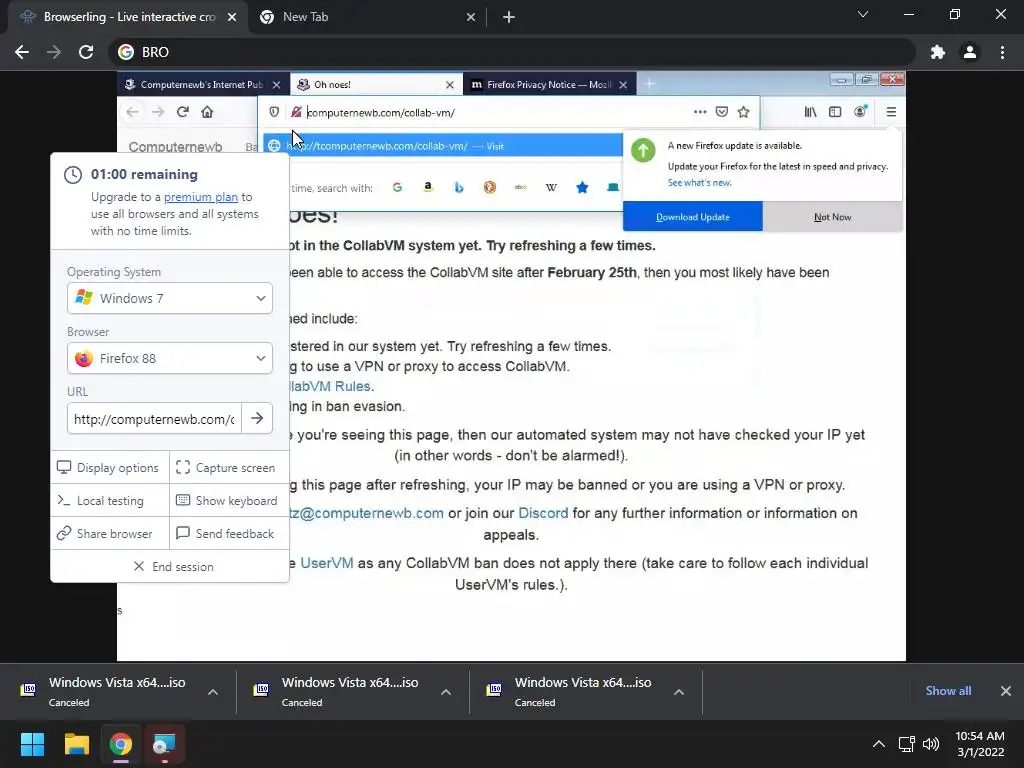1024x768 pixels.
Task: Open Chrome profile avatar menu
Action: (970, 52)
